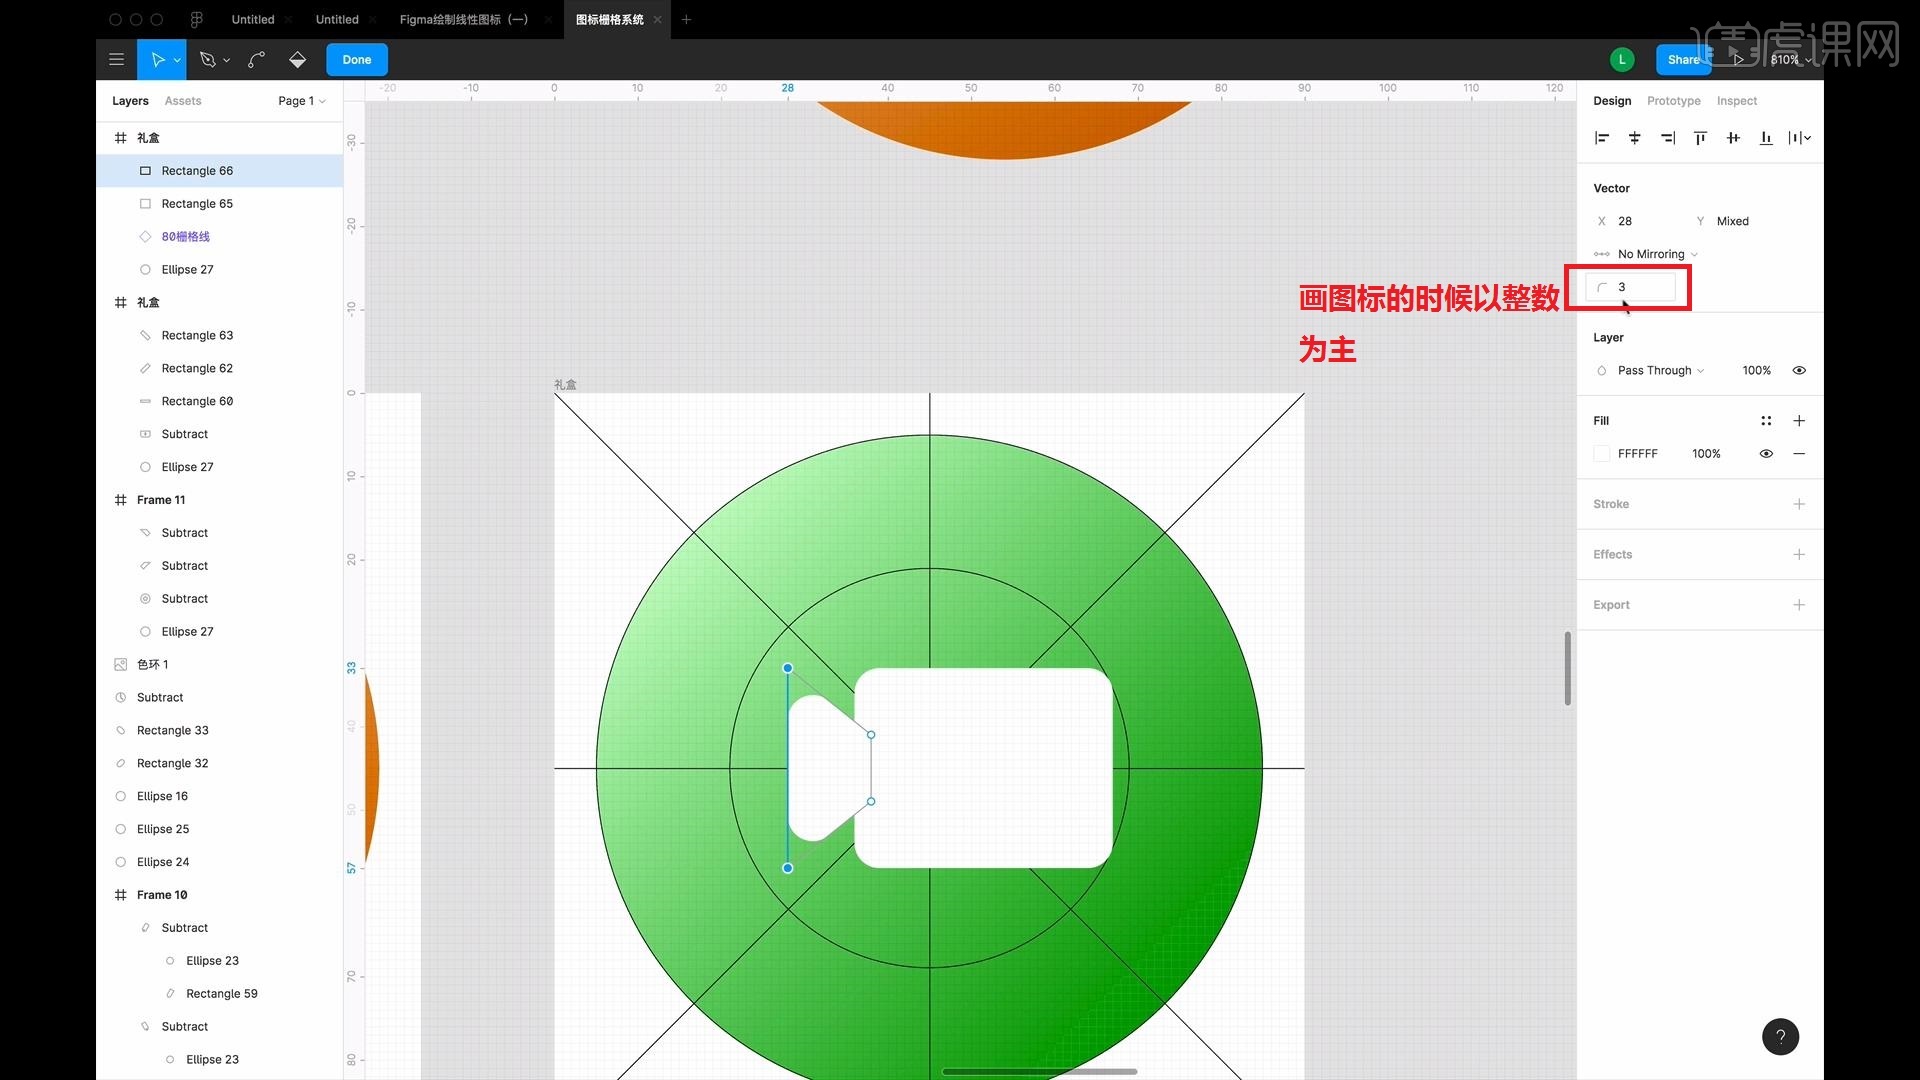Screen dimensions: 1920x1080
Task: Select the Ellipse 16 layer
Action: coord(220,796)
